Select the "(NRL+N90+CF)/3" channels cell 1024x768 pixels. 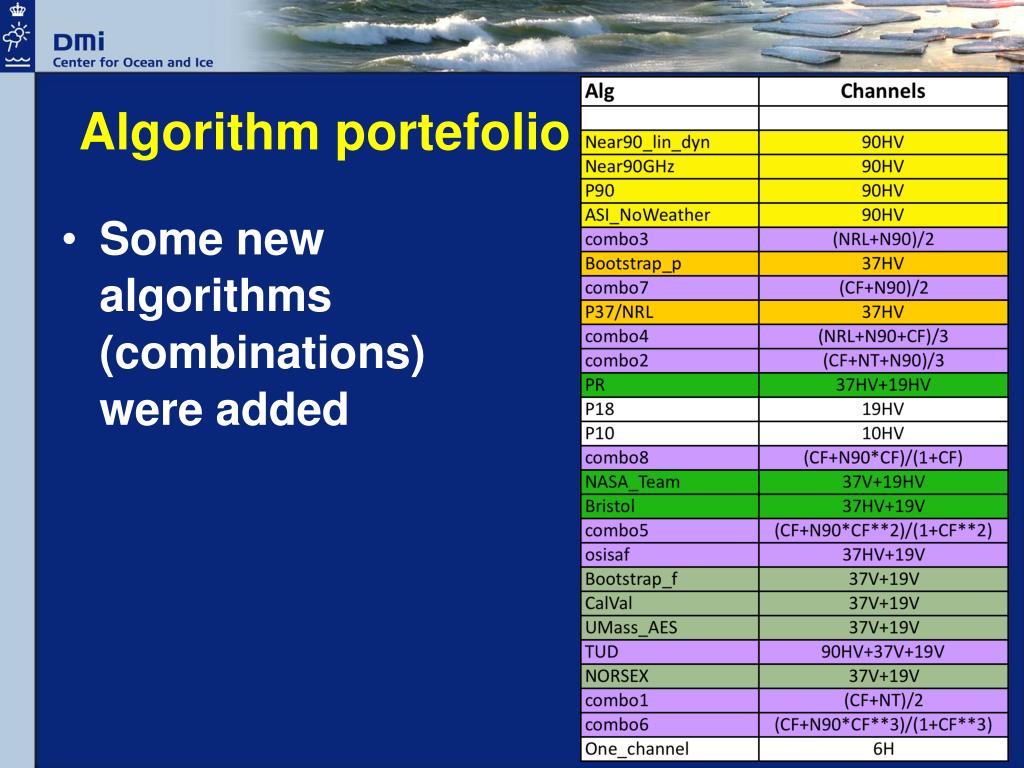click(883, 336)
